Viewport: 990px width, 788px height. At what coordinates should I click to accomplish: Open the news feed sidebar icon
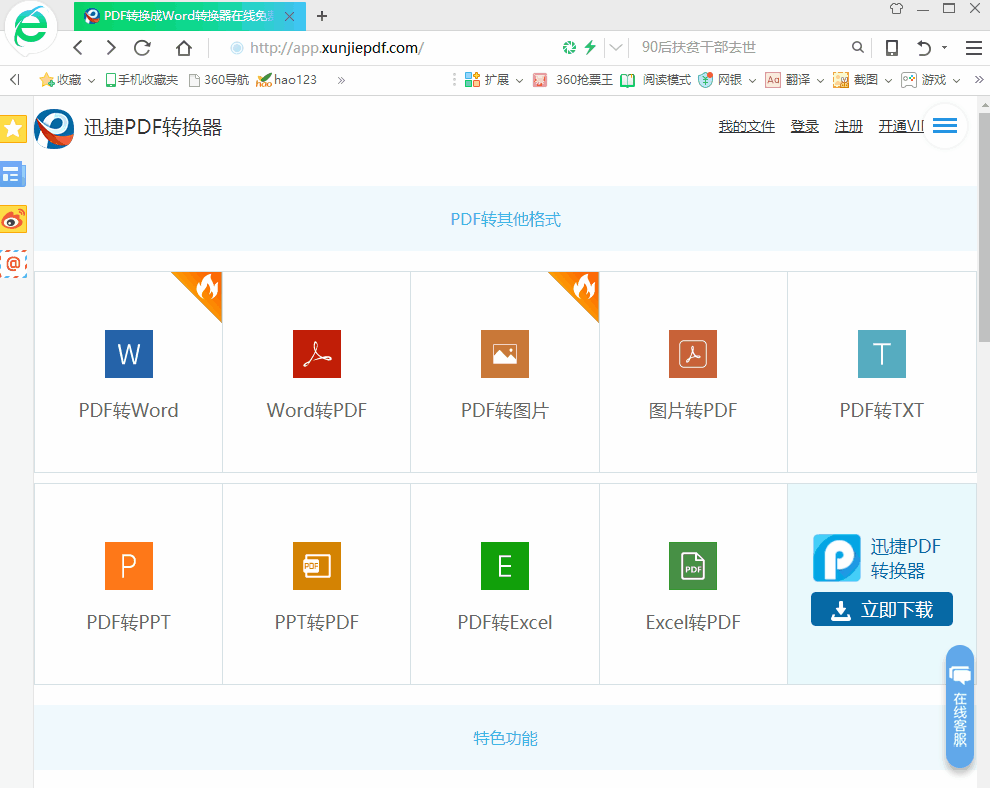(x=13, y=174)
